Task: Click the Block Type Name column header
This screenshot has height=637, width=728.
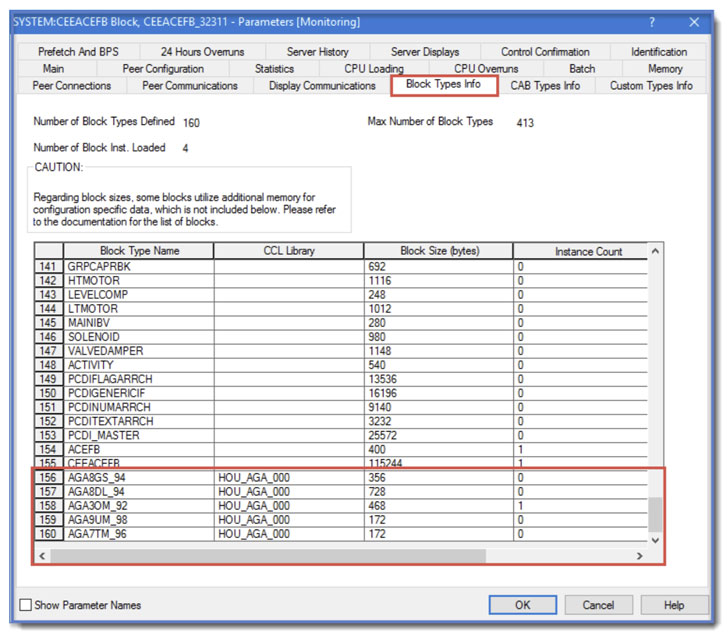Action: 139,252
